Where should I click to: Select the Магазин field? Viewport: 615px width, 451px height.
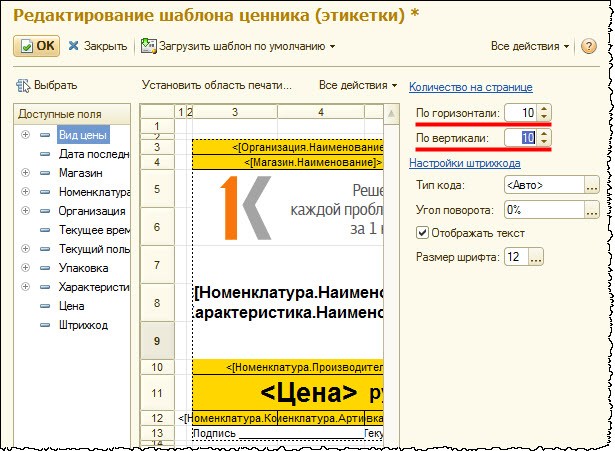80,173
